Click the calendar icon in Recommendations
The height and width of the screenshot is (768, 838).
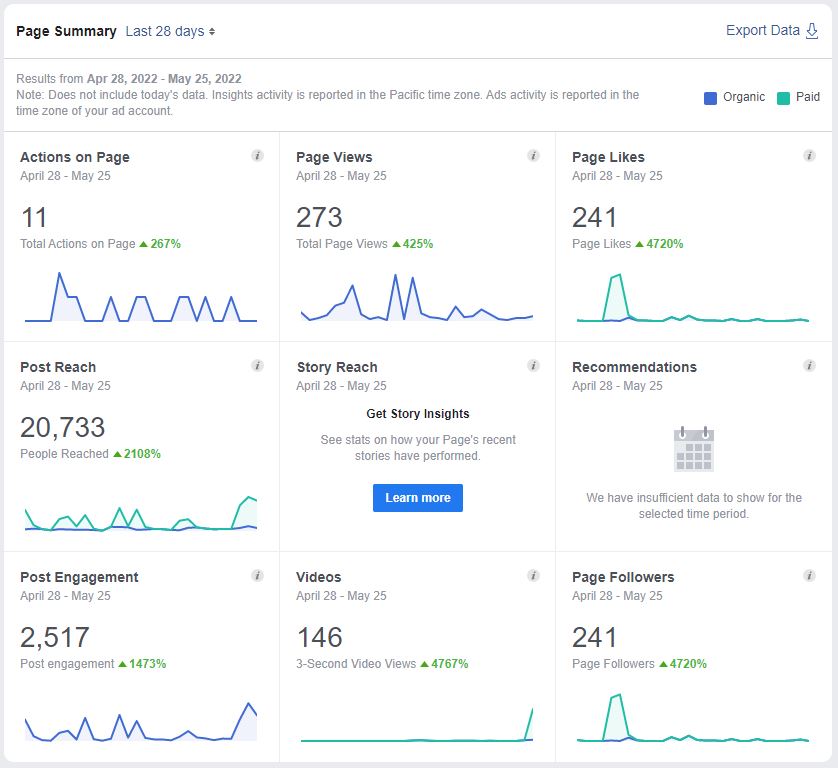[x=694, y=449]
